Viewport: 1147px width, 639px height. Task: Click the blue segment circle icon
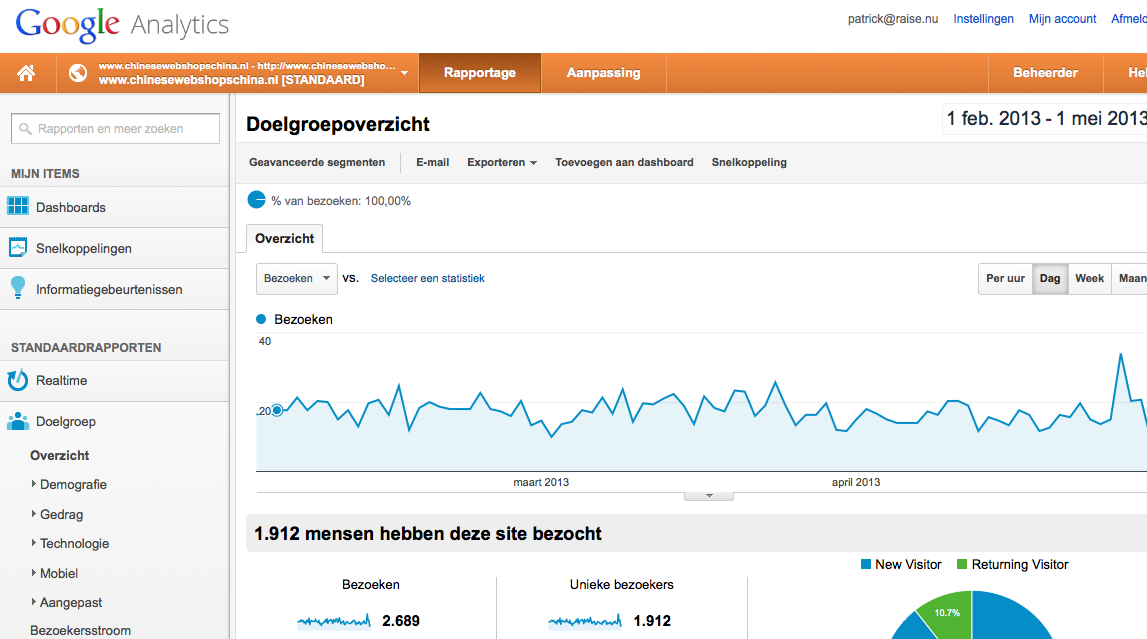(256, 200)
